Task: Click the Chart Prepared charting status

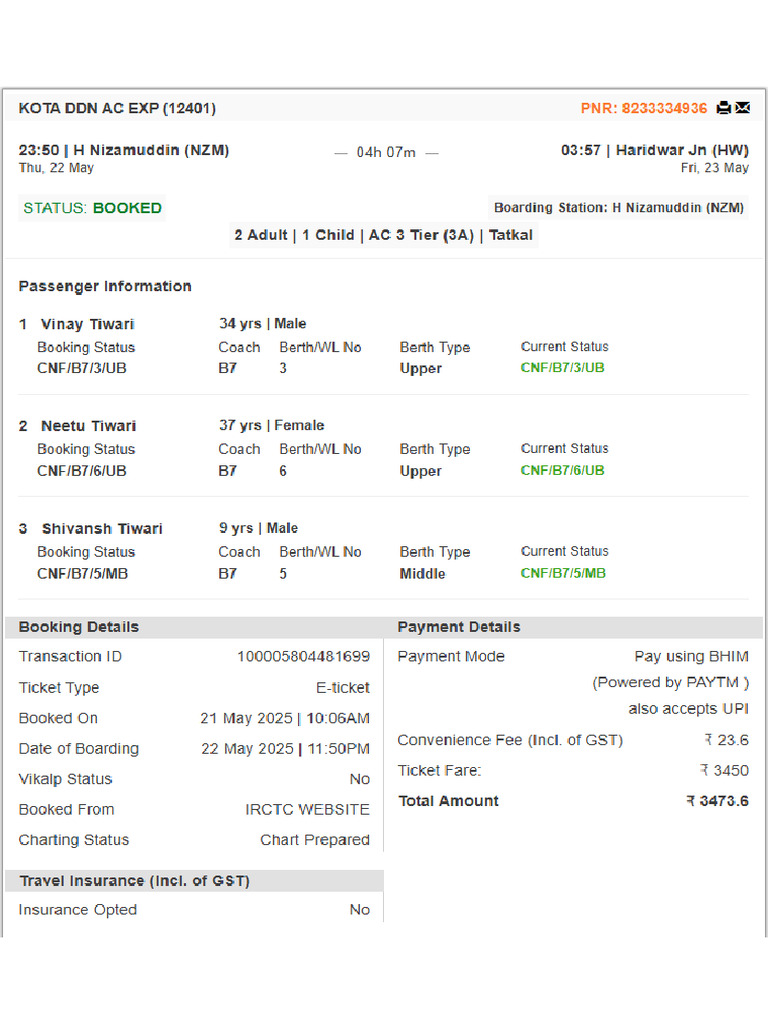Action: point(315,840)
